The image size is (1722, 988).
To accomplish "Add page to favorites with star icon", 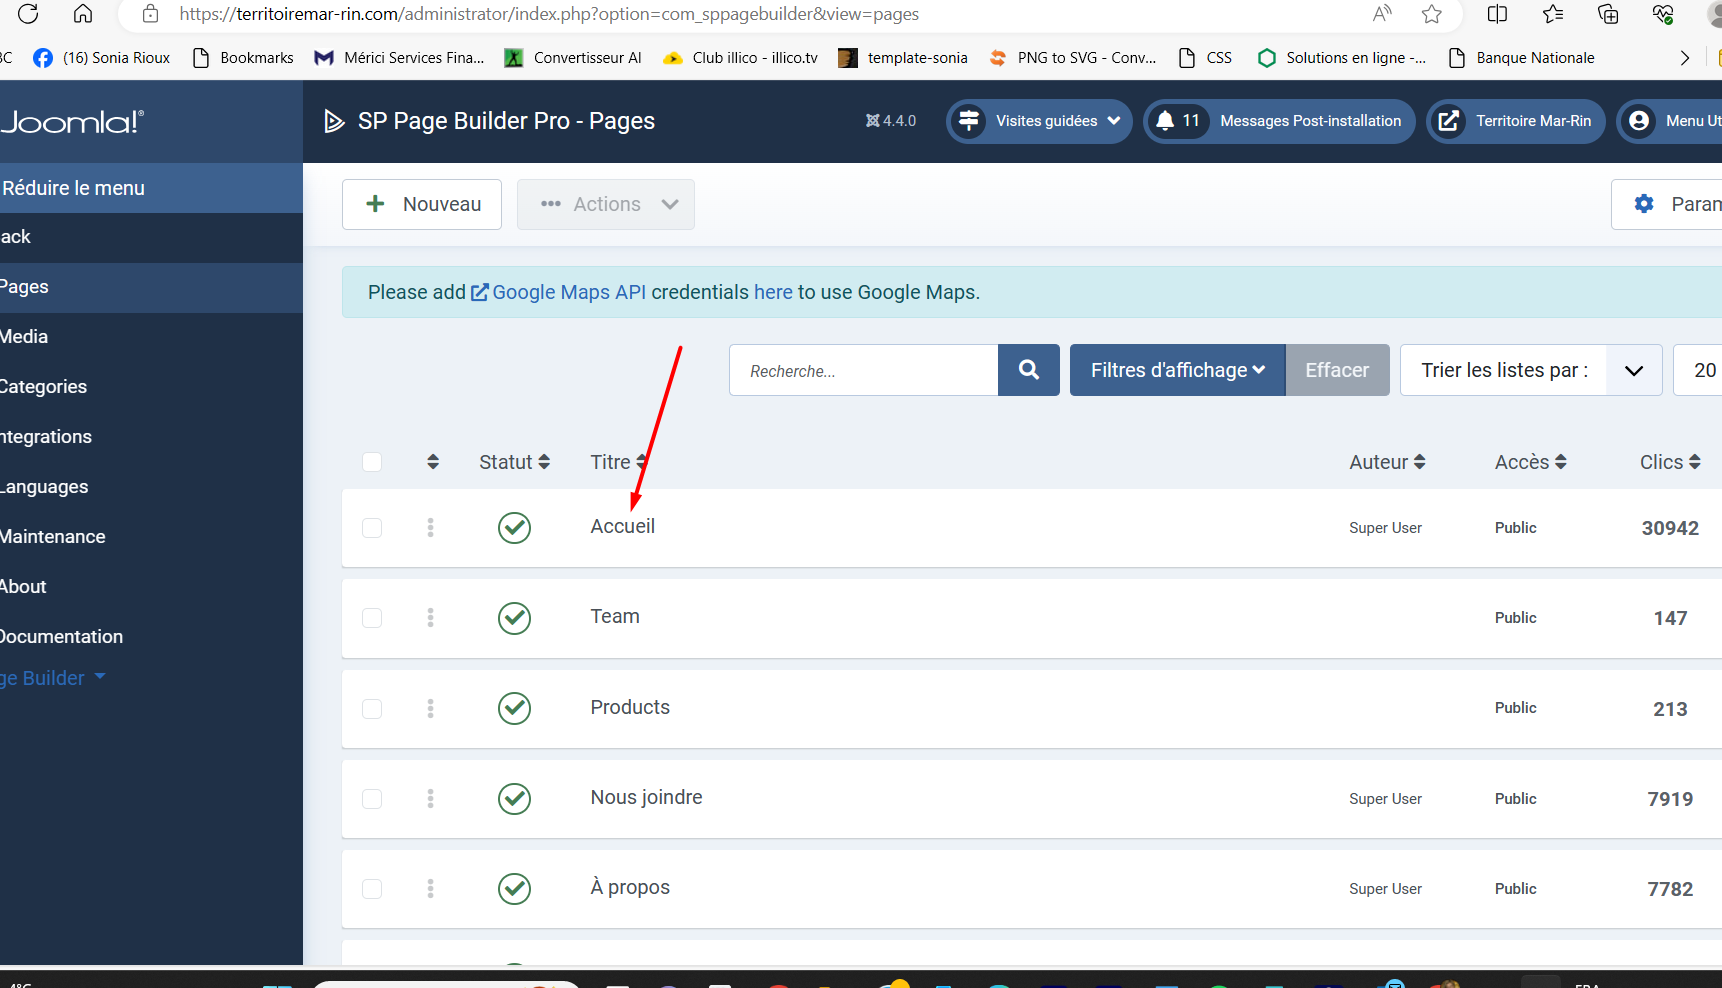I will (1431, 14).
